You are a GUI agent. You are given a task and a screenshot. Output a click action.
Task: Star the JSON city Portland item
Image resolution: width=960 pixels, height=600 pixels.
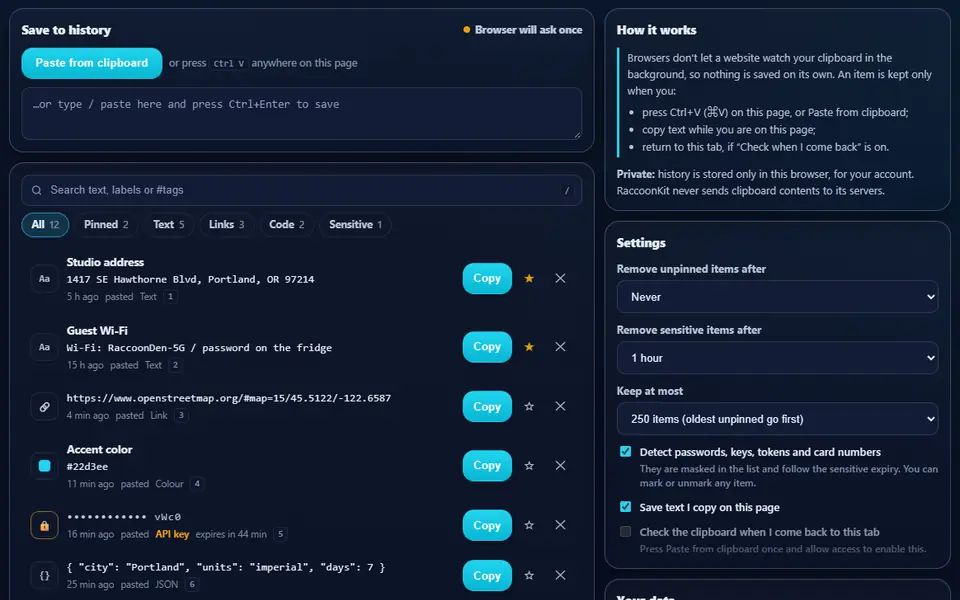(x=529, y=576)
